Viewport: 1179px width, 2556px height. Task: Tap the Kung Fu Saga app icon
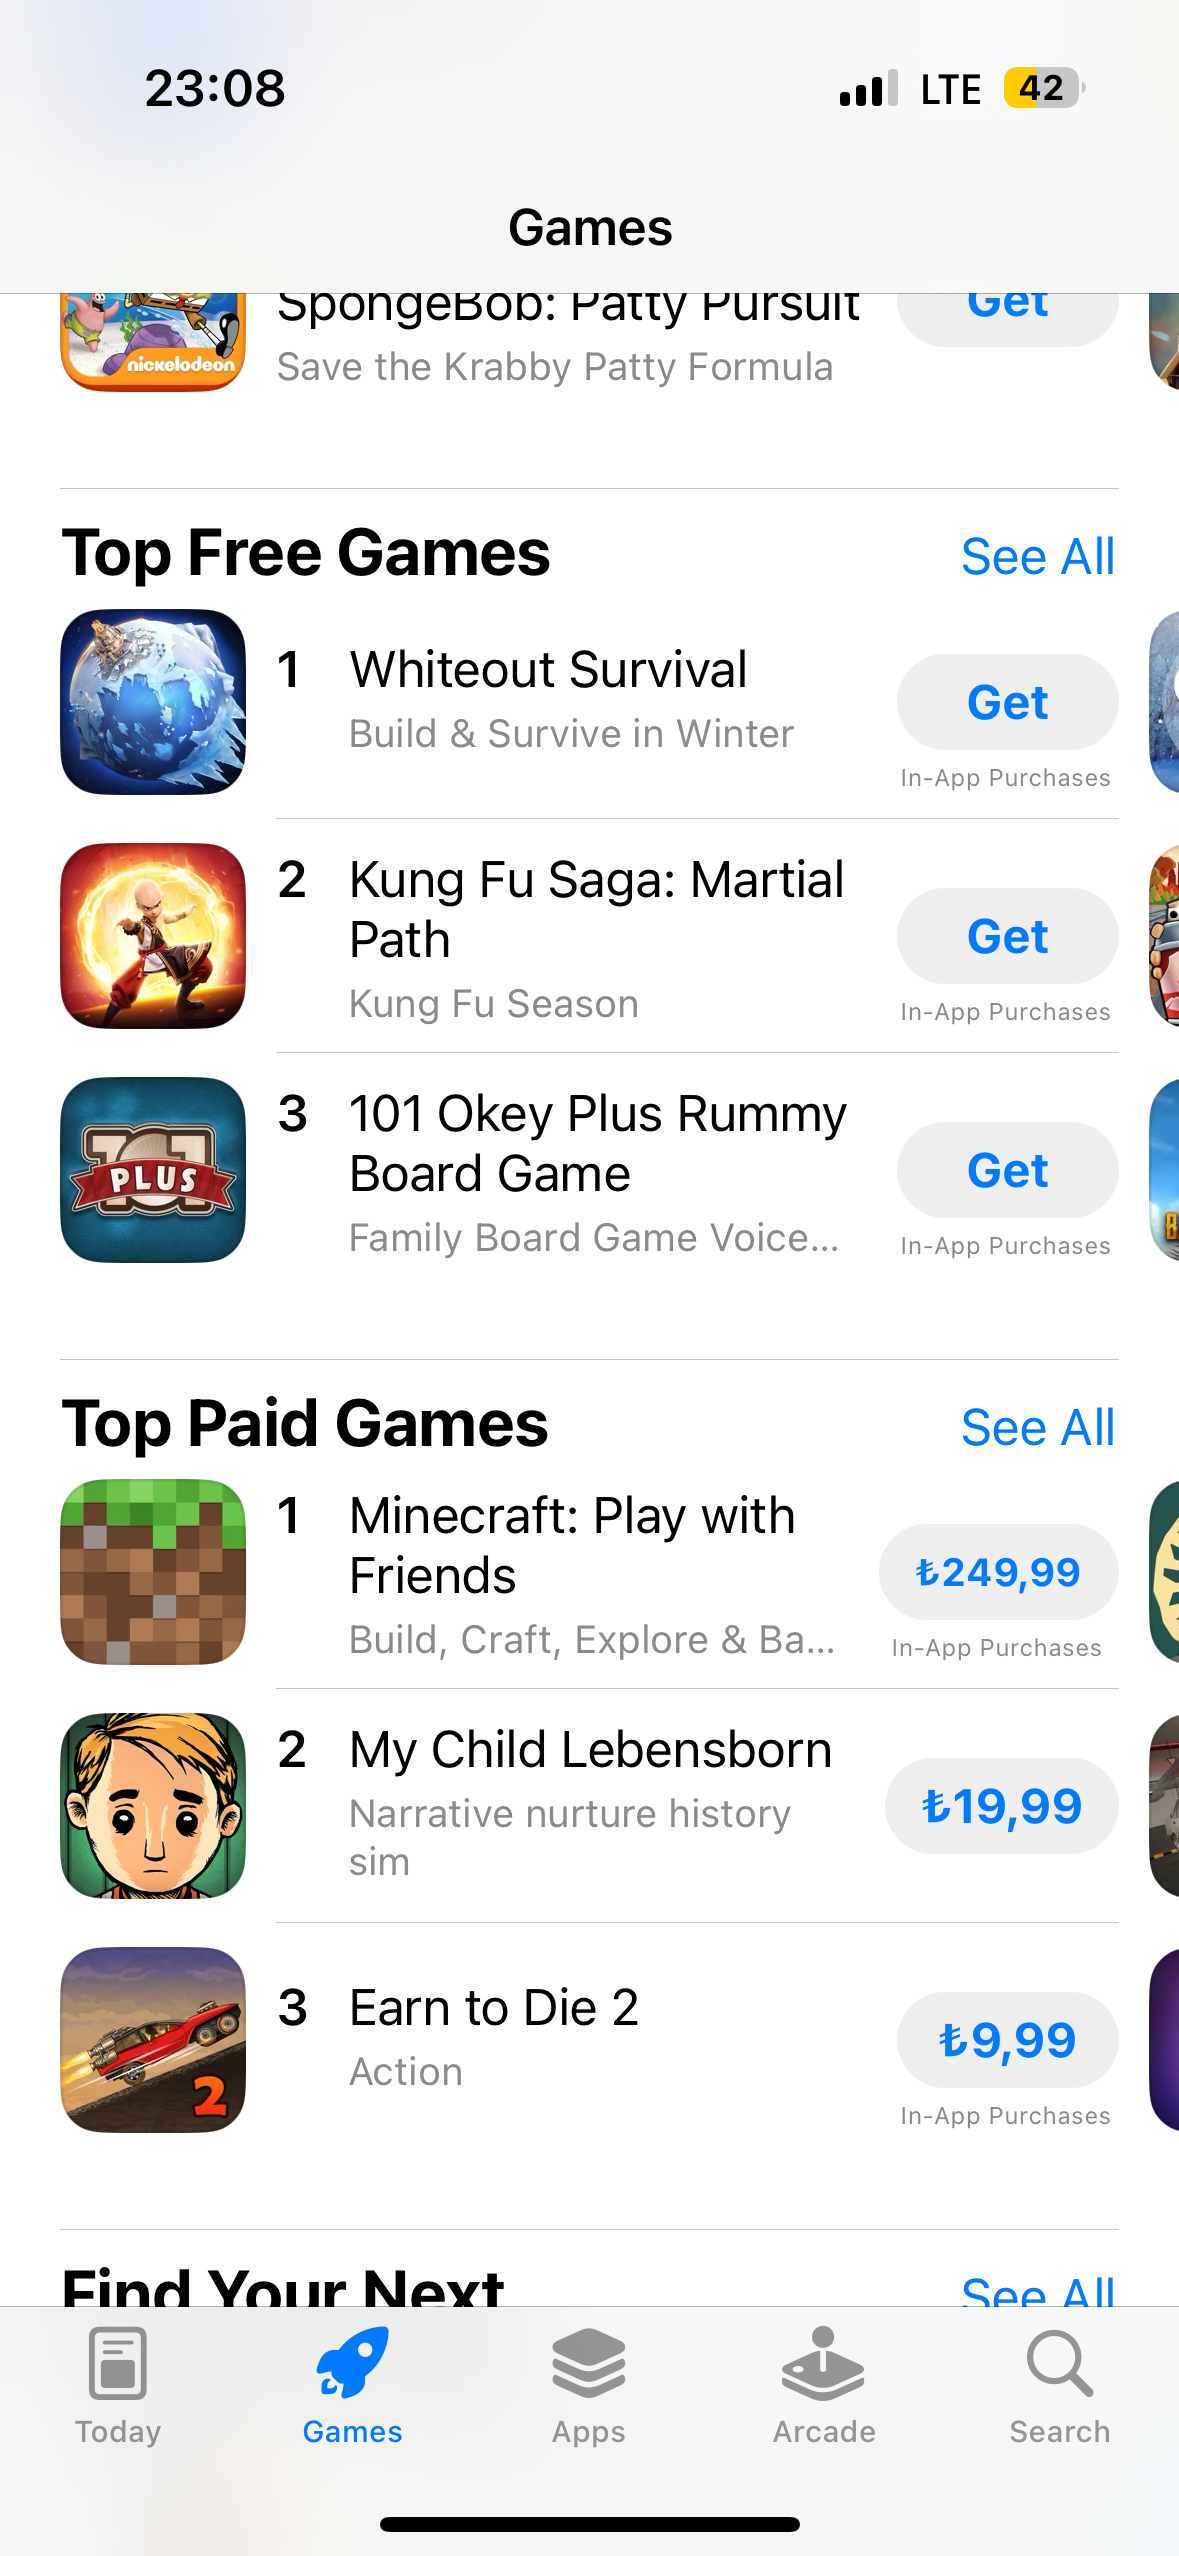coord(153,936)
